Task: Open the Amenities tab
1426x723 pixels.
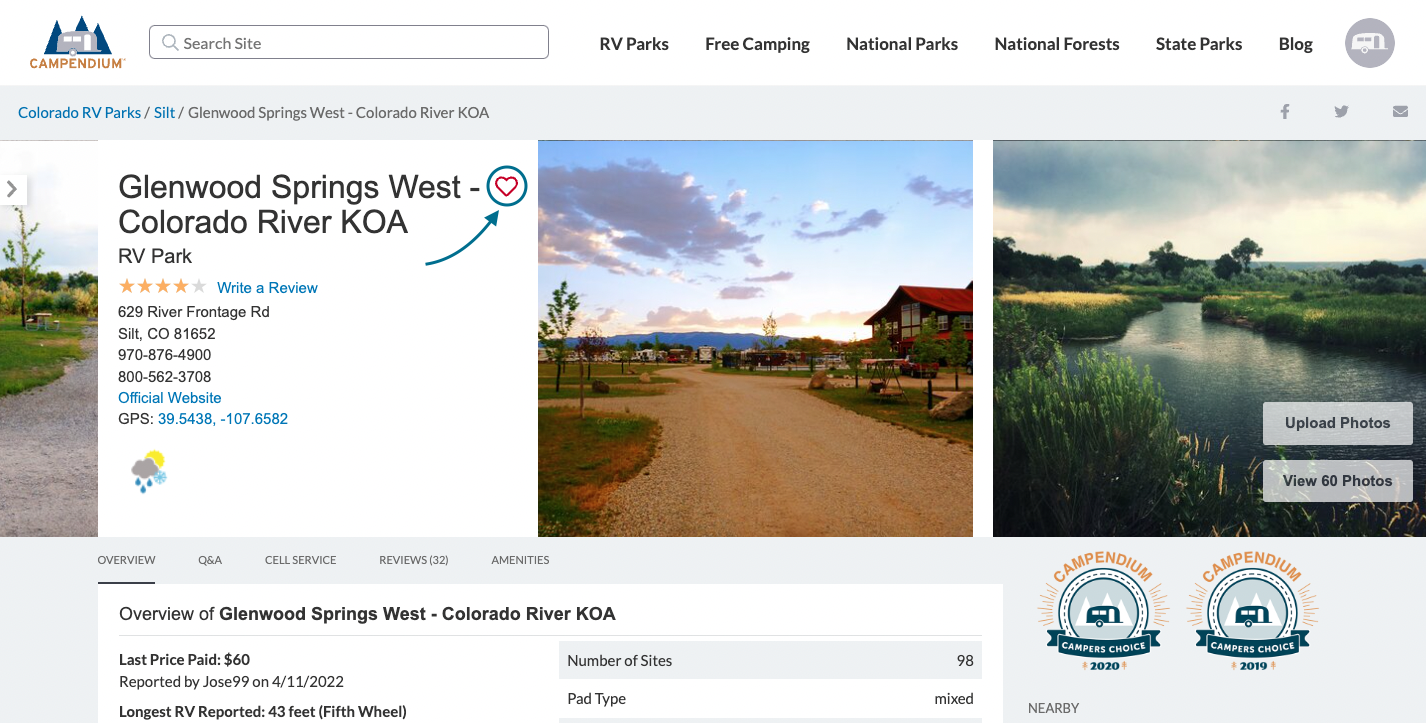Action: tap(520, 560)
